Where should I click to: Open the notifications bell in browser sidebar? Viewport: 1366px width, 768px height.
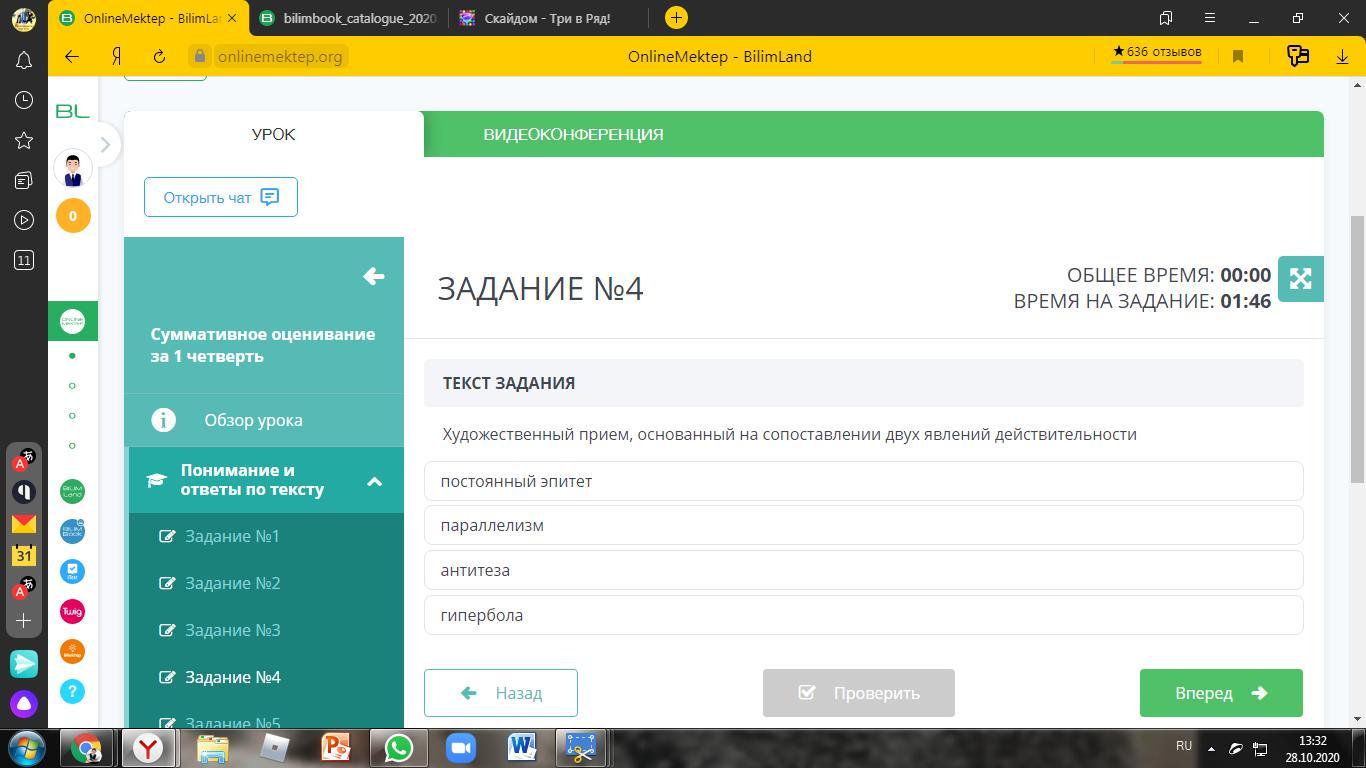24,60
